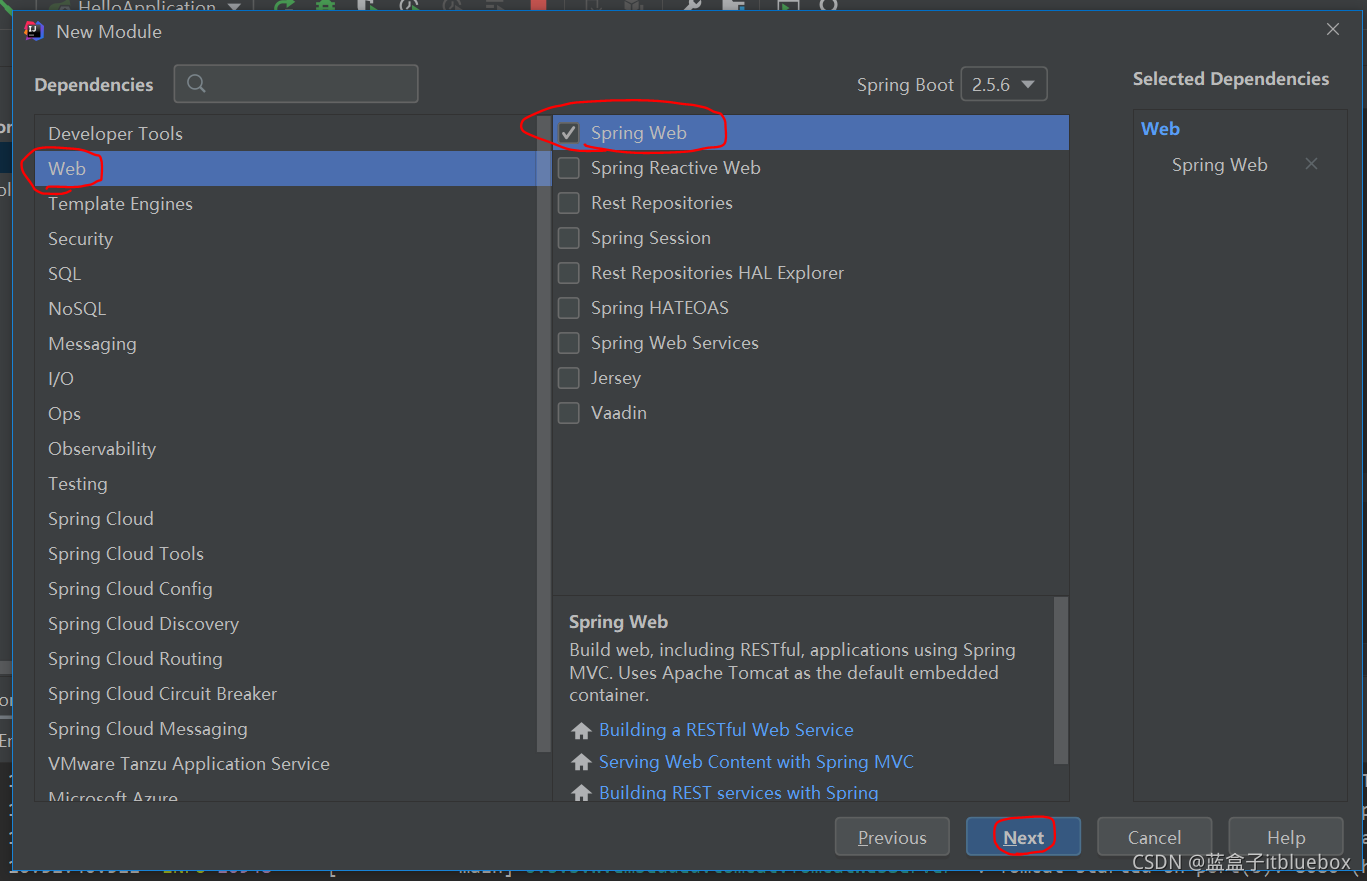Select the Messaging category
Image resolution: width=1367 pixels, height=881 pixels.
pos(286,343)
